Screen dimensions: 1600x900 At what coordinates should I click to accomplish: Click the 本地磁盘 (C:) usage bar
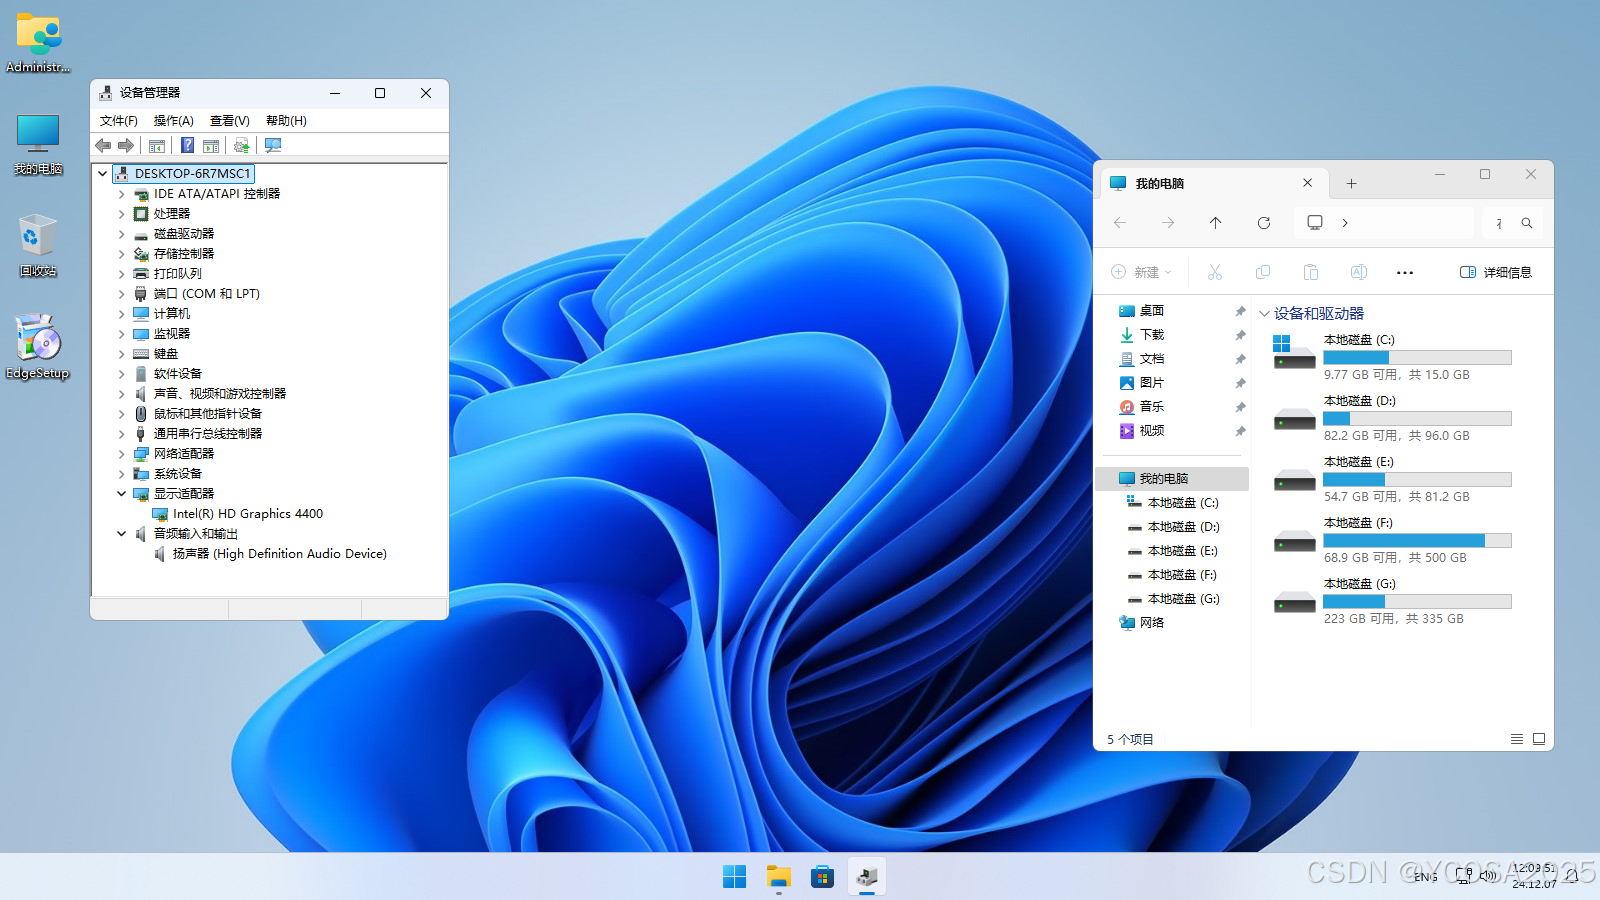(x=1417, y=358)
